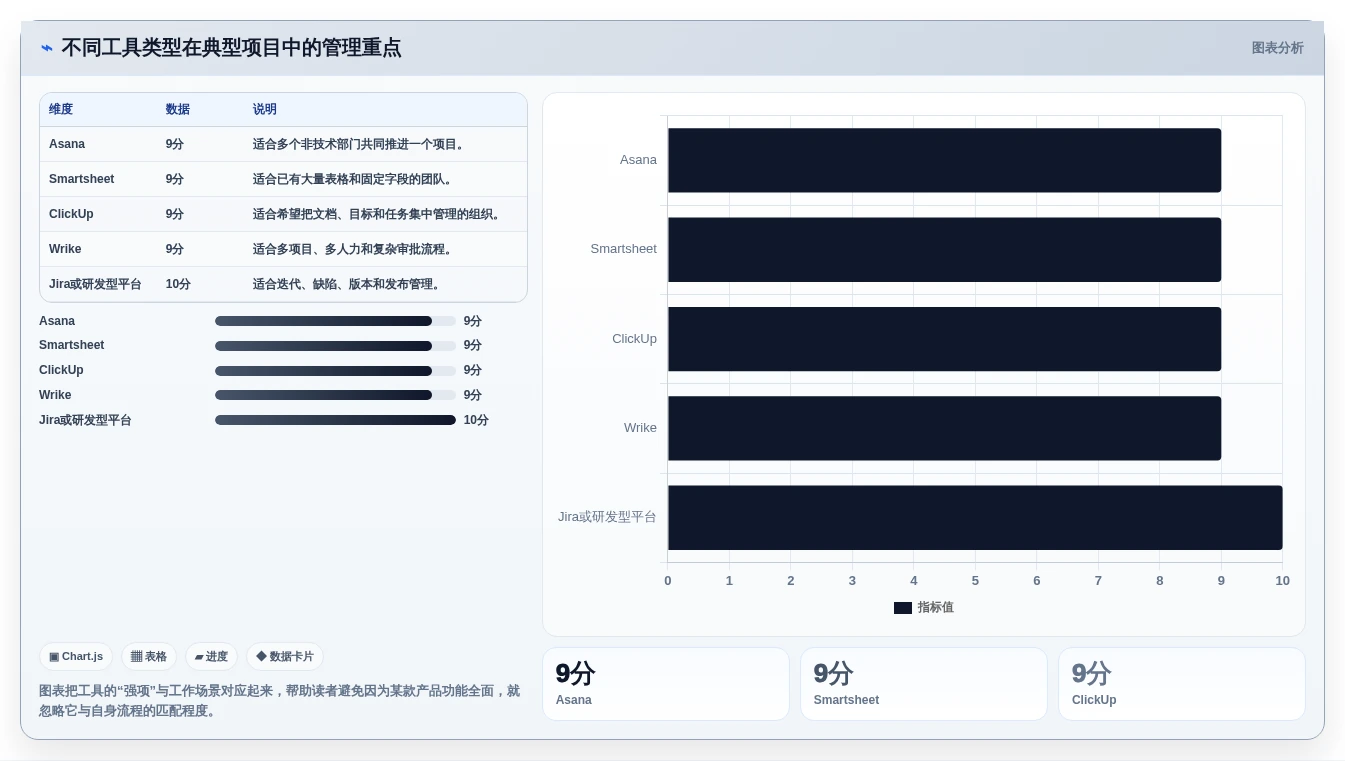Click the 指标值 legend label

936,608
